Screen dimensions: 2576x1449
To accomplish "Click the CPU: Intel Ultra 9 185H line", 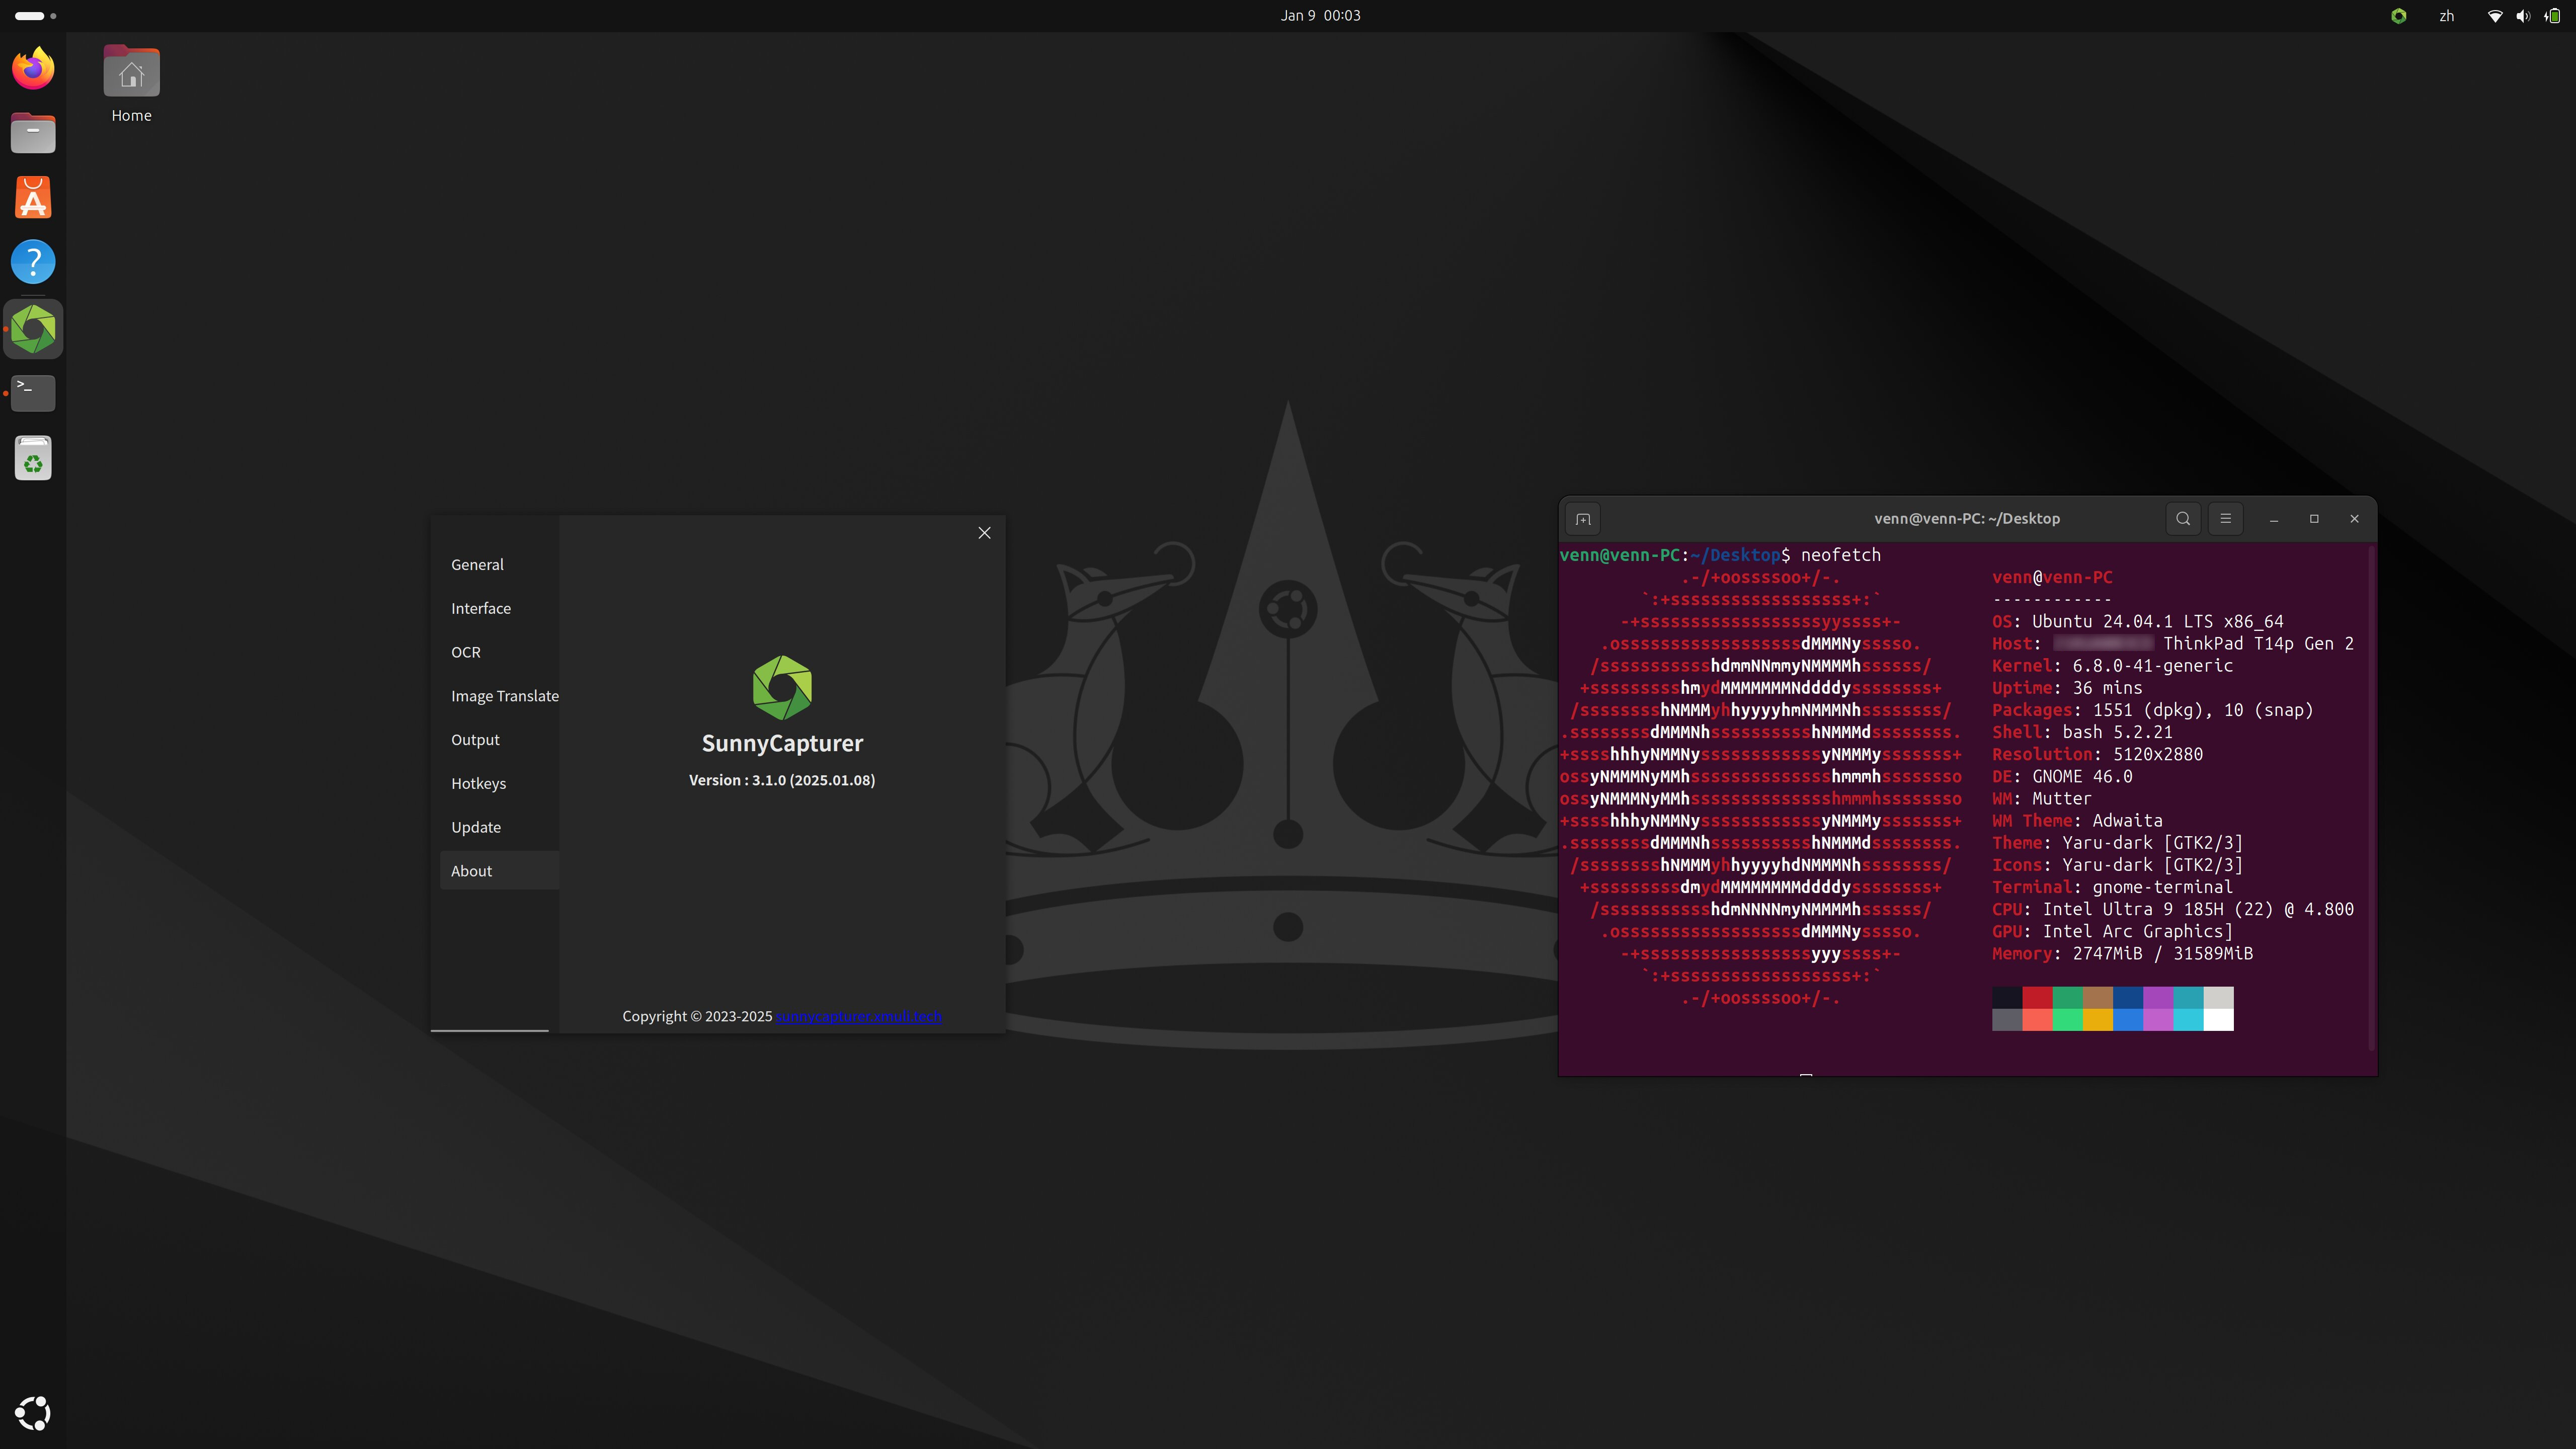I will coord(2173,910).
